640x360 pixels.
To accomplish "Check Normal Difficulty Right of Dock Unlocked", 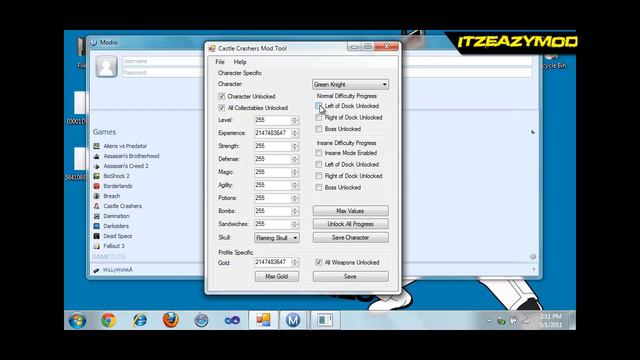I will click(x=319, y=117).
